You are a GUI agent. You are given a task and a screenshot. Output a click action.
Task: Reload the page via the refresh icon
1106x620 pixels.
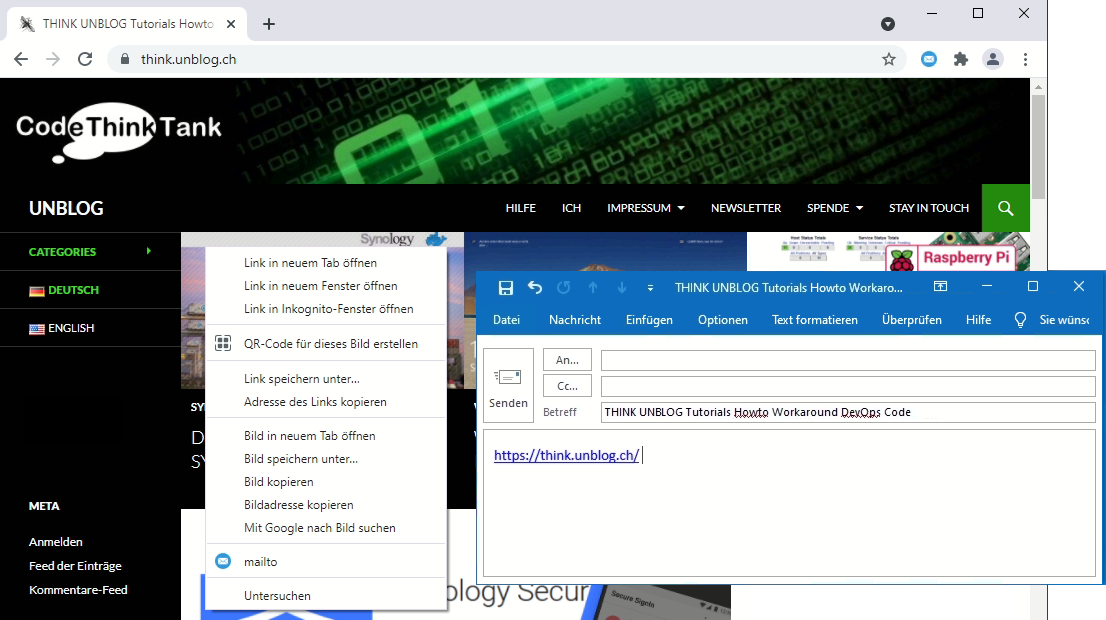click(x=85, y=59)
